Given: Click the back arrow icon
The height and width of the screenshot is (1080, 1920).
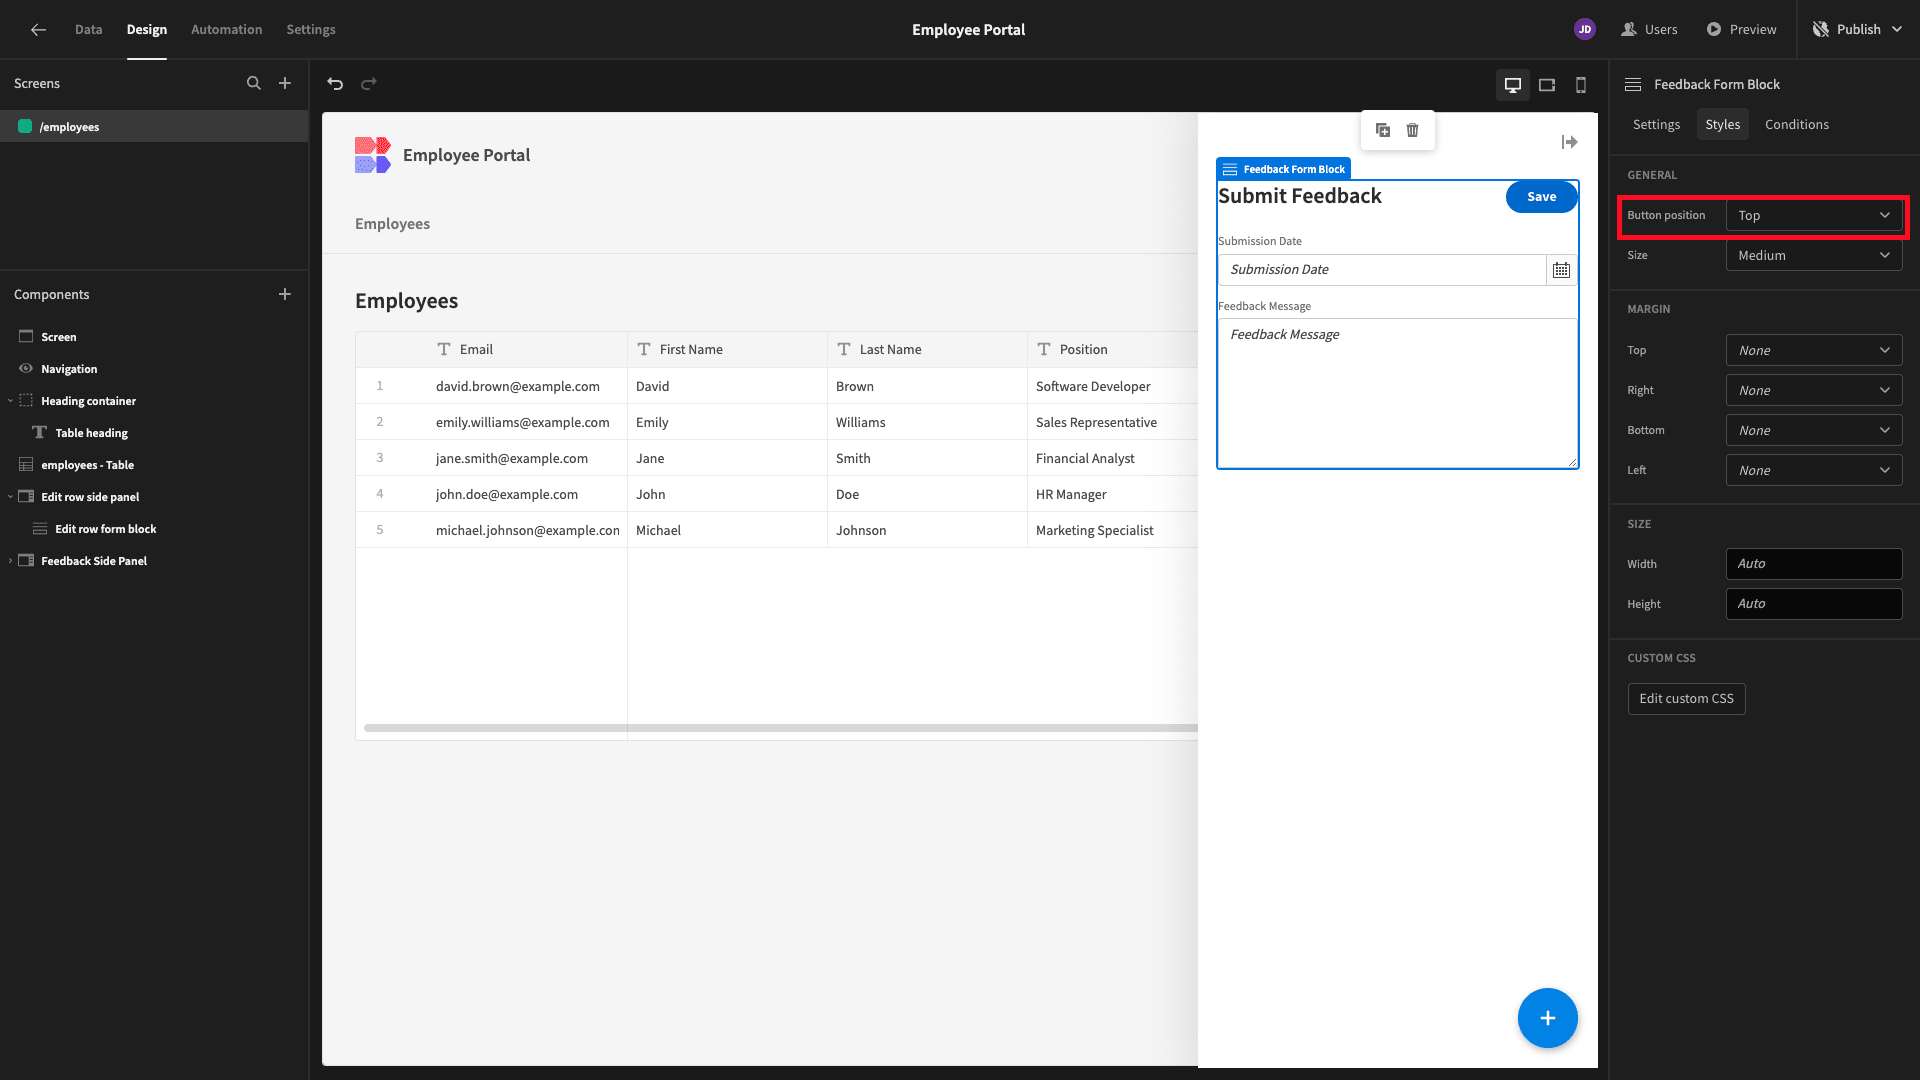Looking at the screenshot, I should click(x=38, y=30).
